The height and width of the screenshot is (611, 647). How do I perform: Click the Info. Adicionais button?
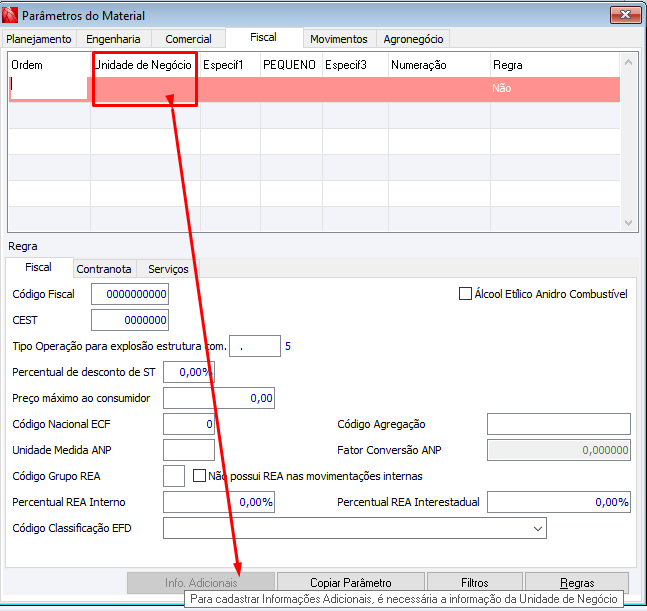(x=201, y=583)
